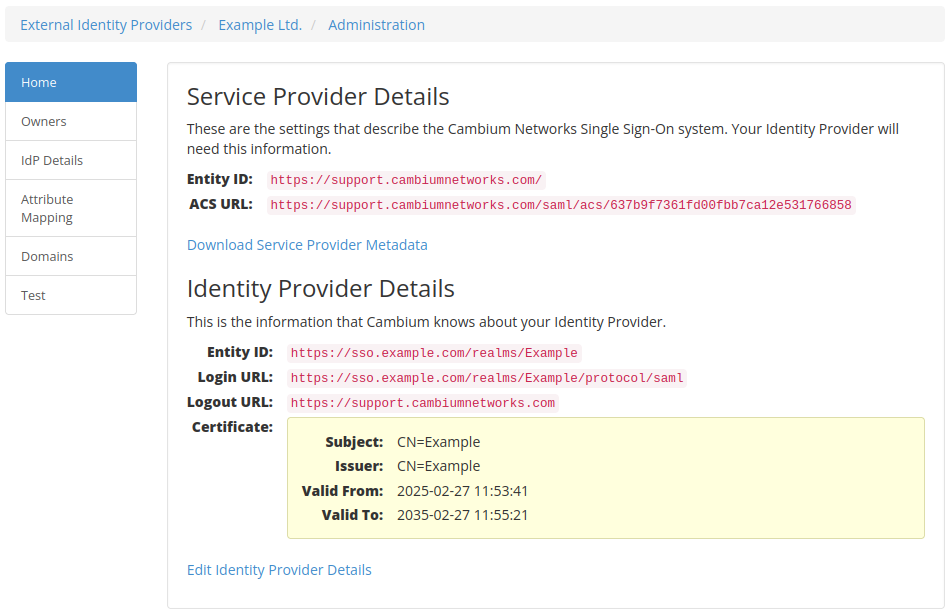
Task: Click the certificate Valid From date
Action: pyautogui.click(x=462, y=491)
